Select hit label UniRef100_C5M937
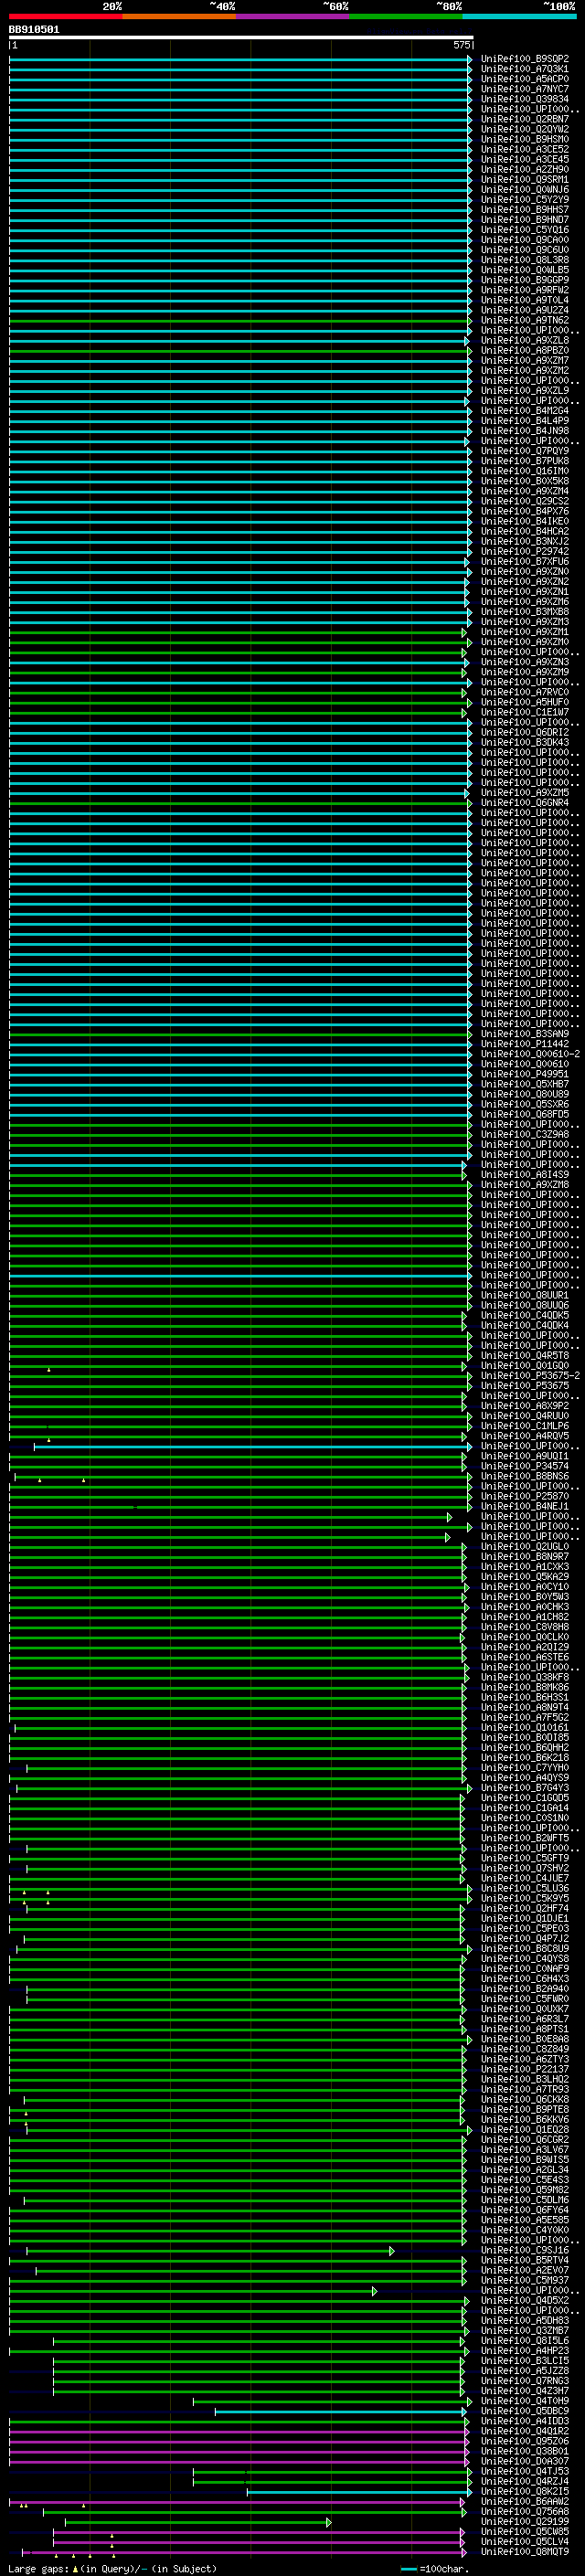Screen dimensions: 585x2576 tap(525, 2280)
